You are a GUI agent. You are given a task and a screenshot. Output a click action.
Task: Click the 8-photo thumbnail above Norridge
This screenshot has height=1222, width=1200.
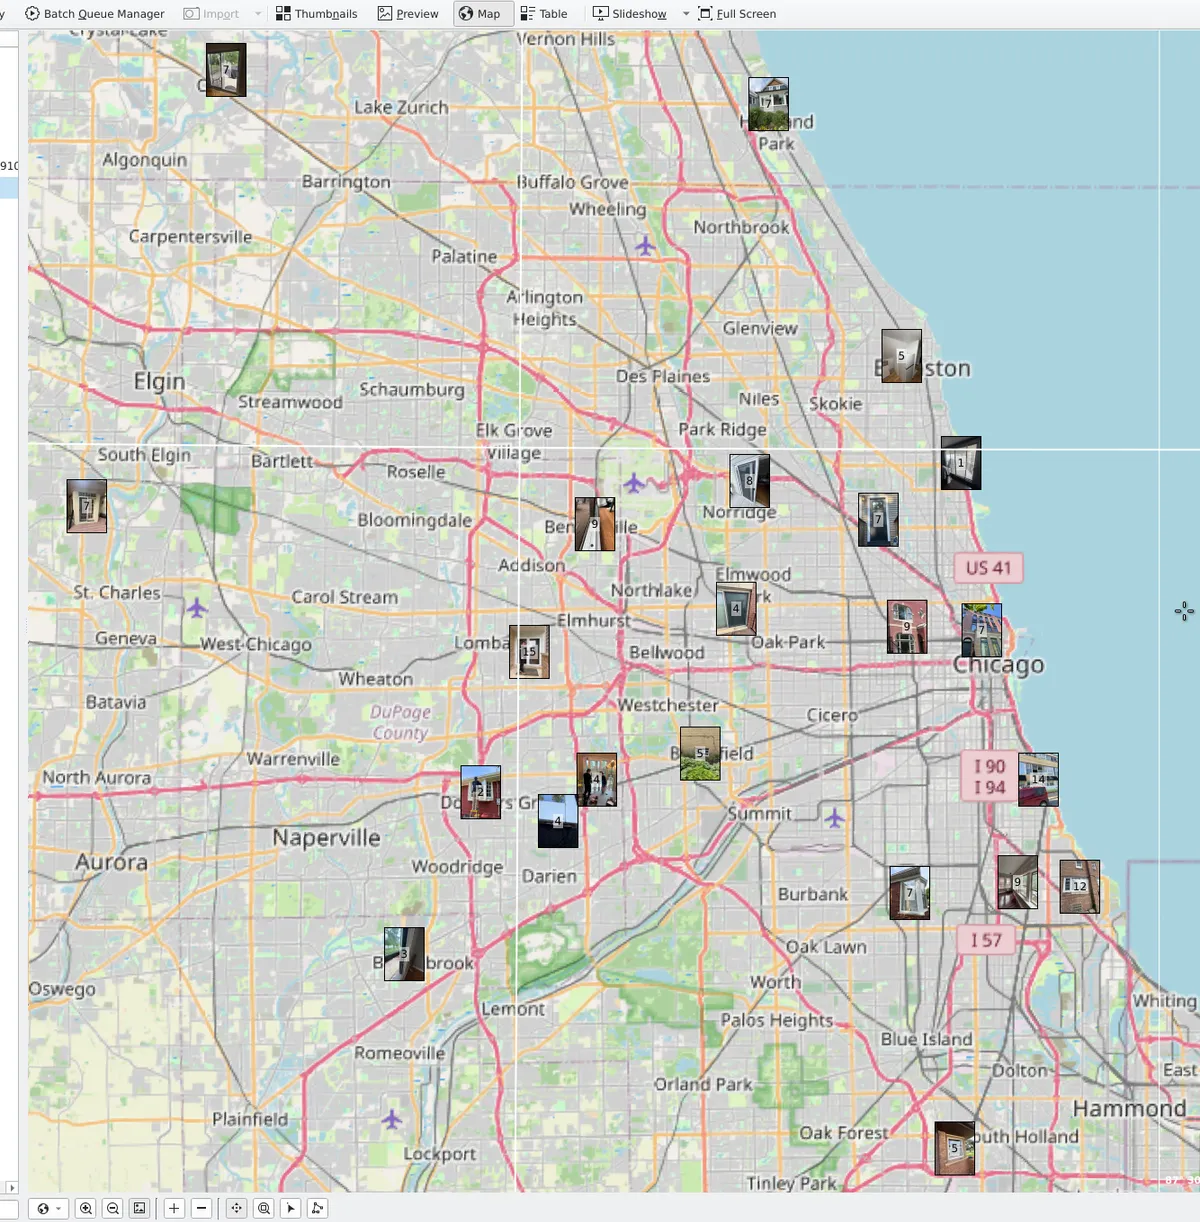[750, 481]
